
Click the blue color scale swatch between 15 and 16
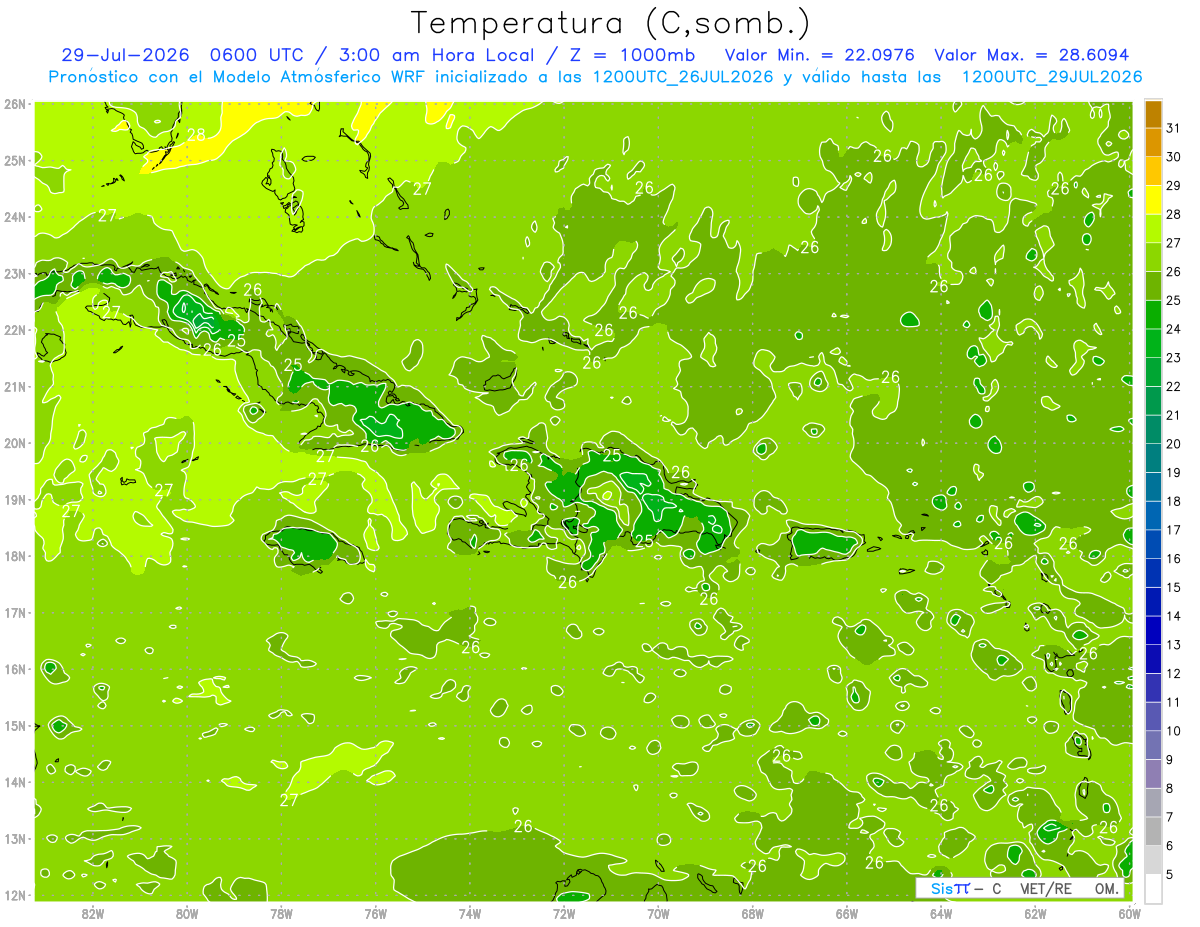(x=1153, y=573)
